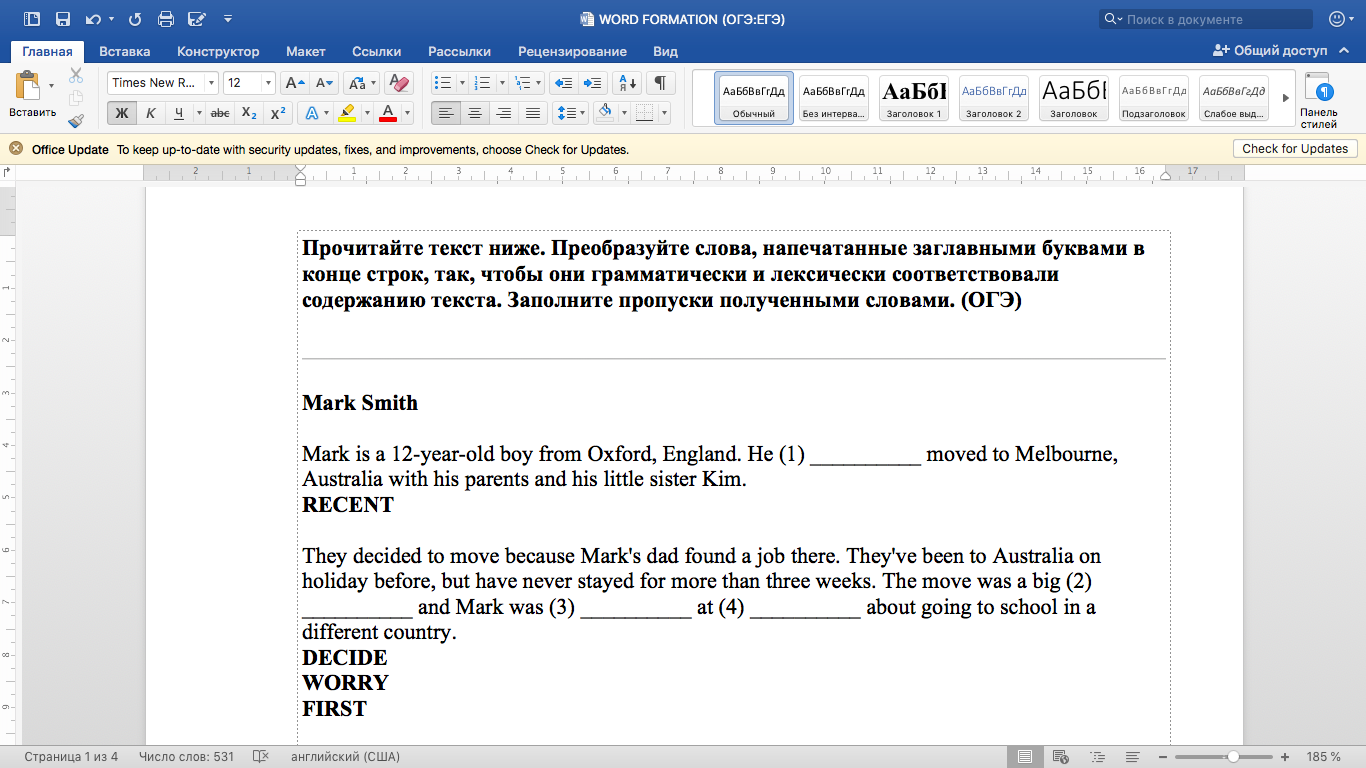
Task: Toggle italic (К) formatting
Action: [150, 113]
